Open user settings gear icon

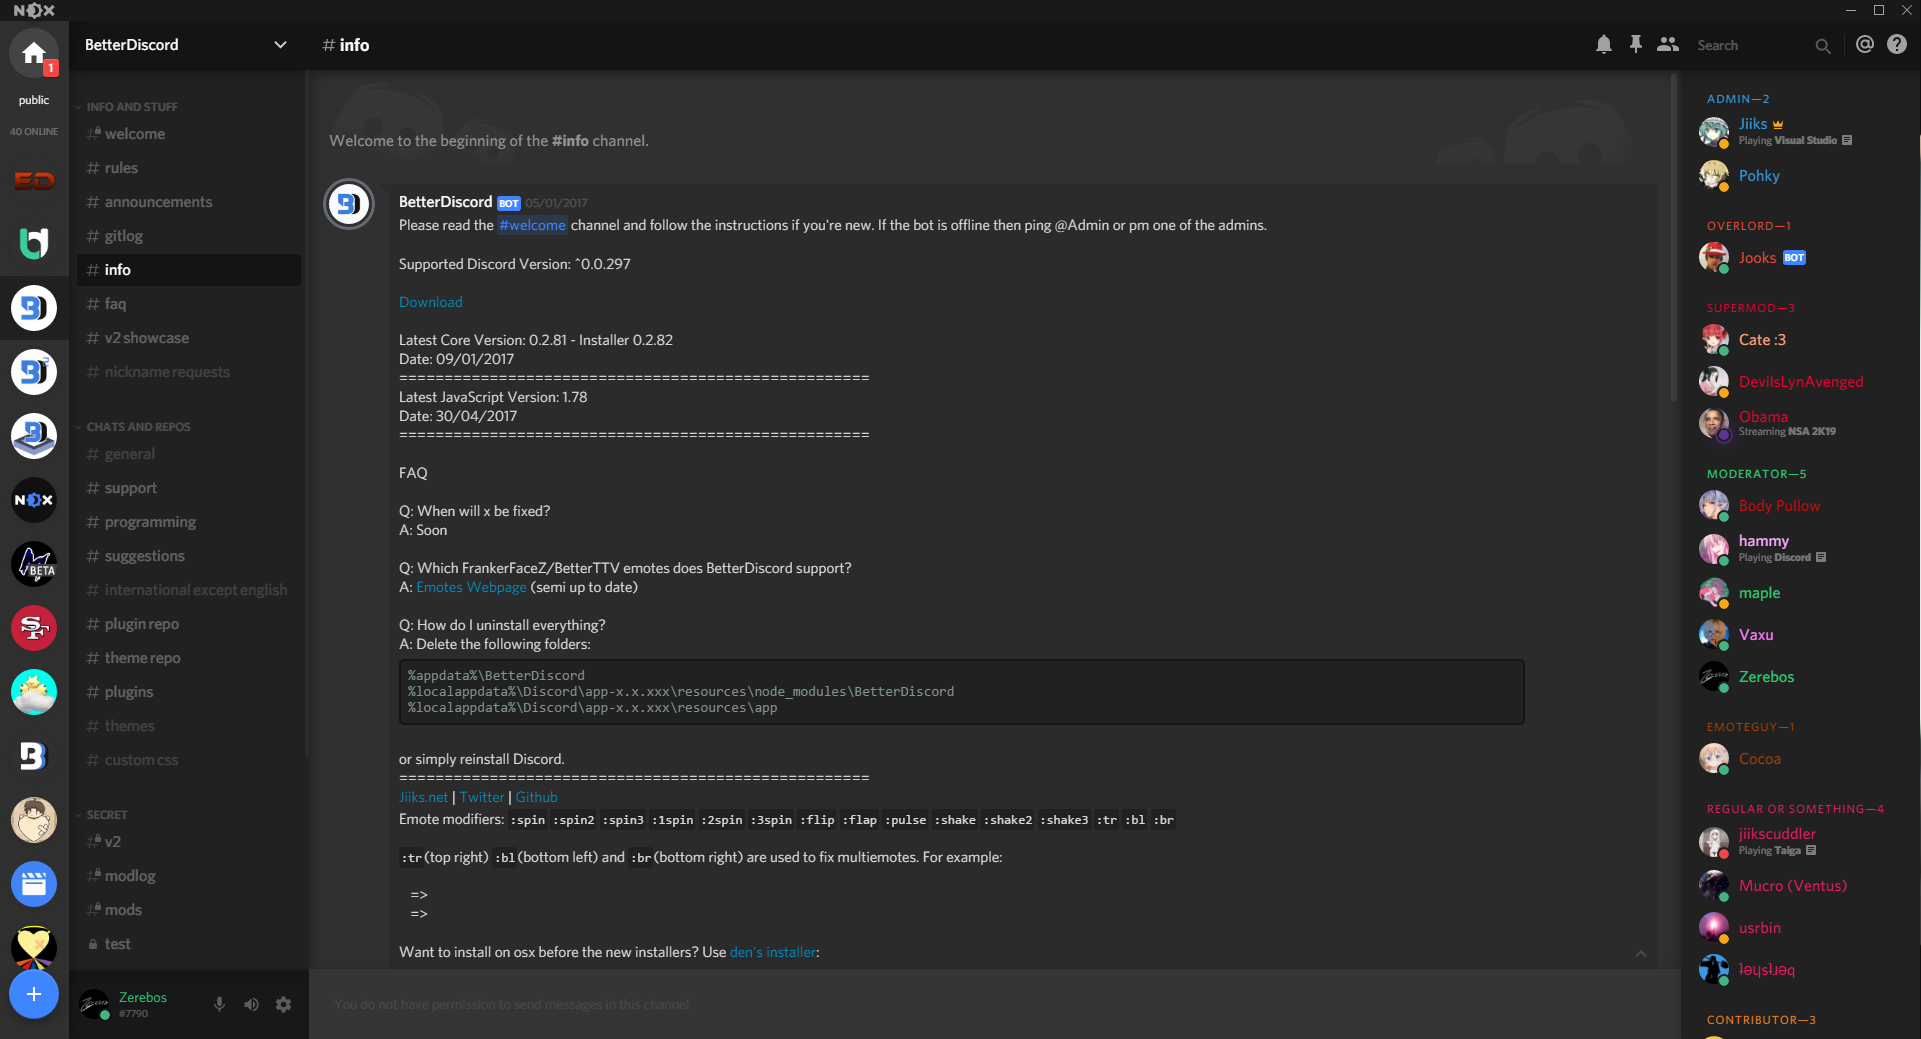pyautogui.click(x=284, y=1004)
